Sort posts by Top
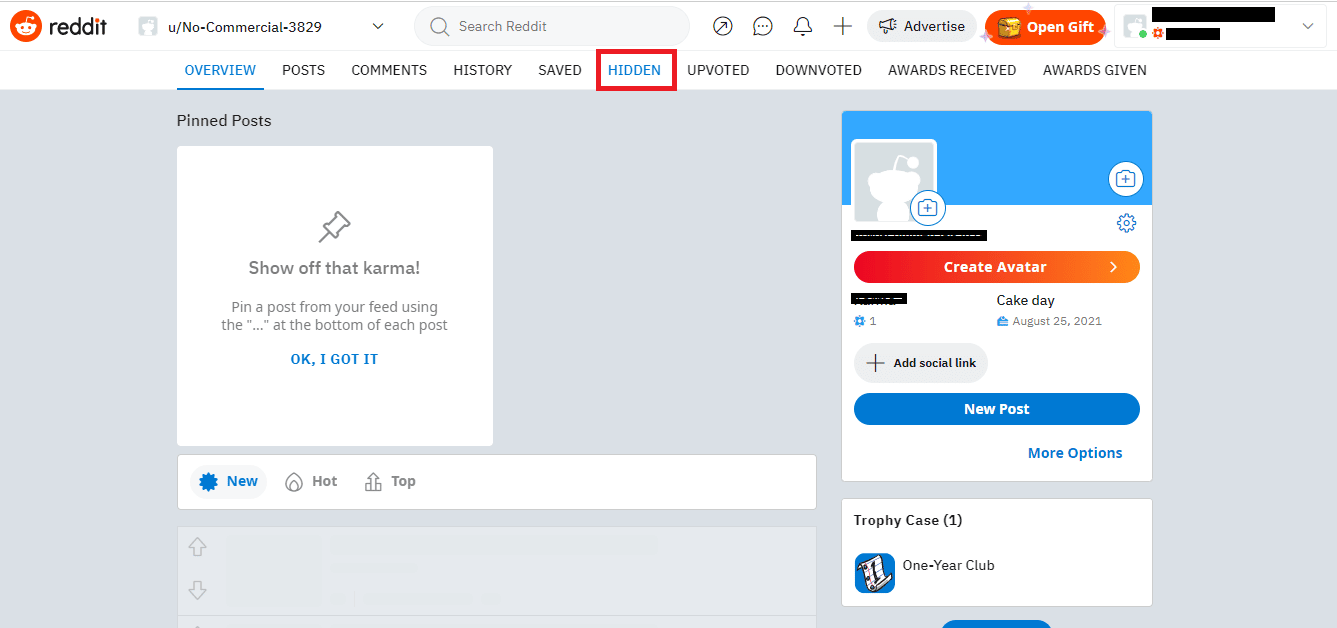Image resolution: width=1337 pixels, height=628 pixels. (390, 481)
